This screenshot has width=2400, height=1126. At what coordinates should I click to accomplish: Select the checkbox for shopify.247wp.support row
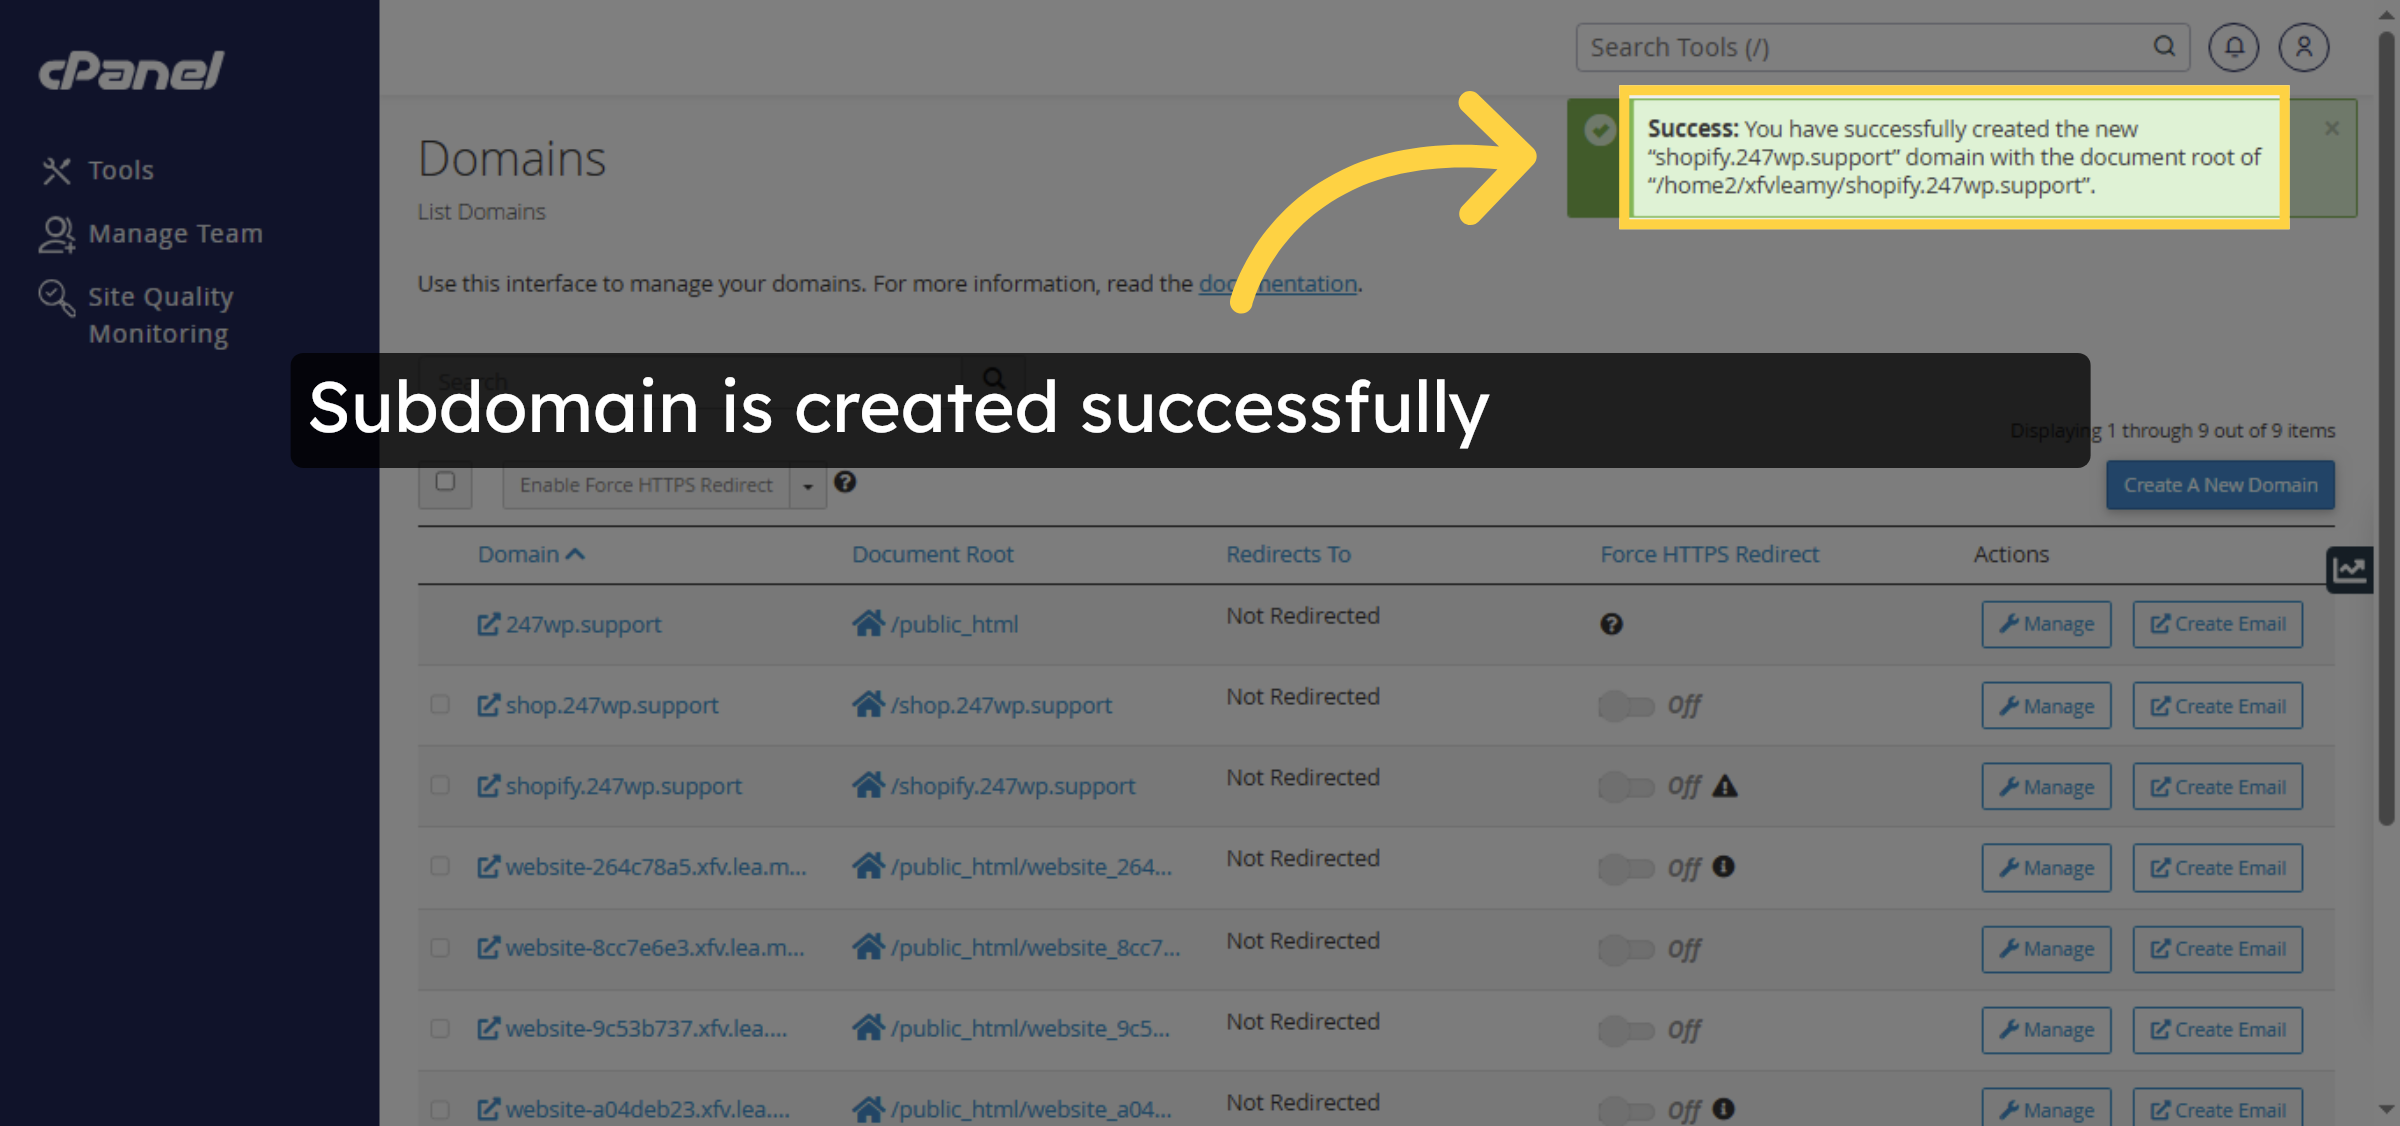440,786
